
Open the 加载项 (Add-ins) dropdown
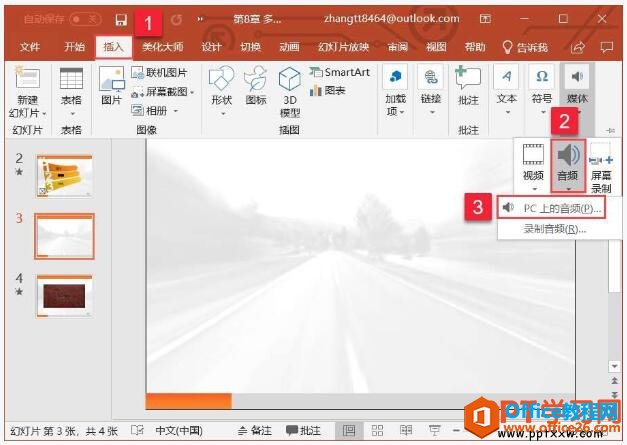tap(395, 91)
